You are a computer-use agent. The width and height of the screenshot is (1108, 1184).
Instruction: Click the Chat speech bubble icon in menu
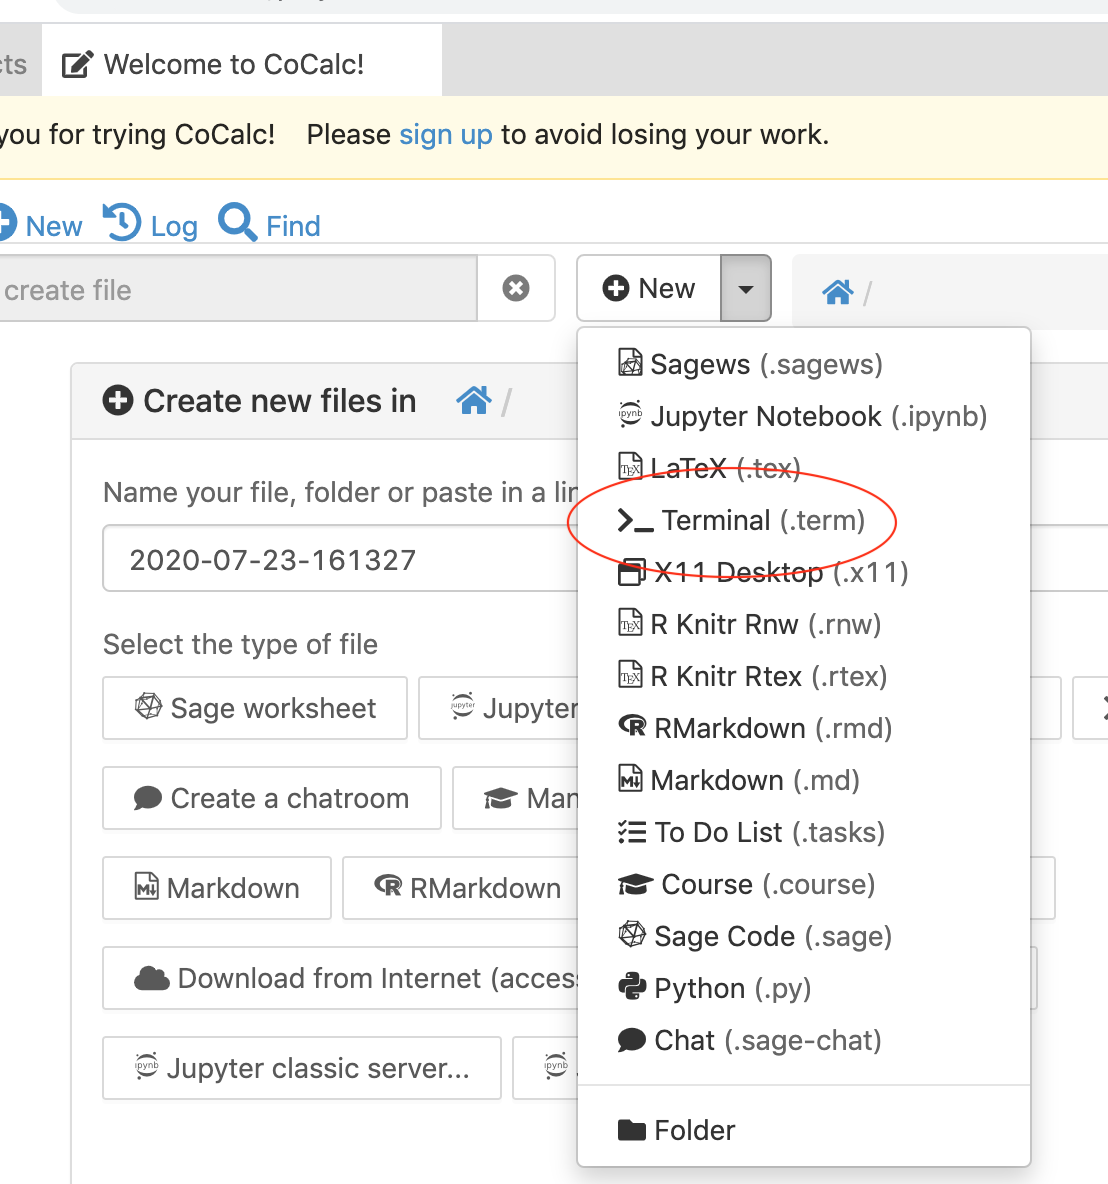632,1040
